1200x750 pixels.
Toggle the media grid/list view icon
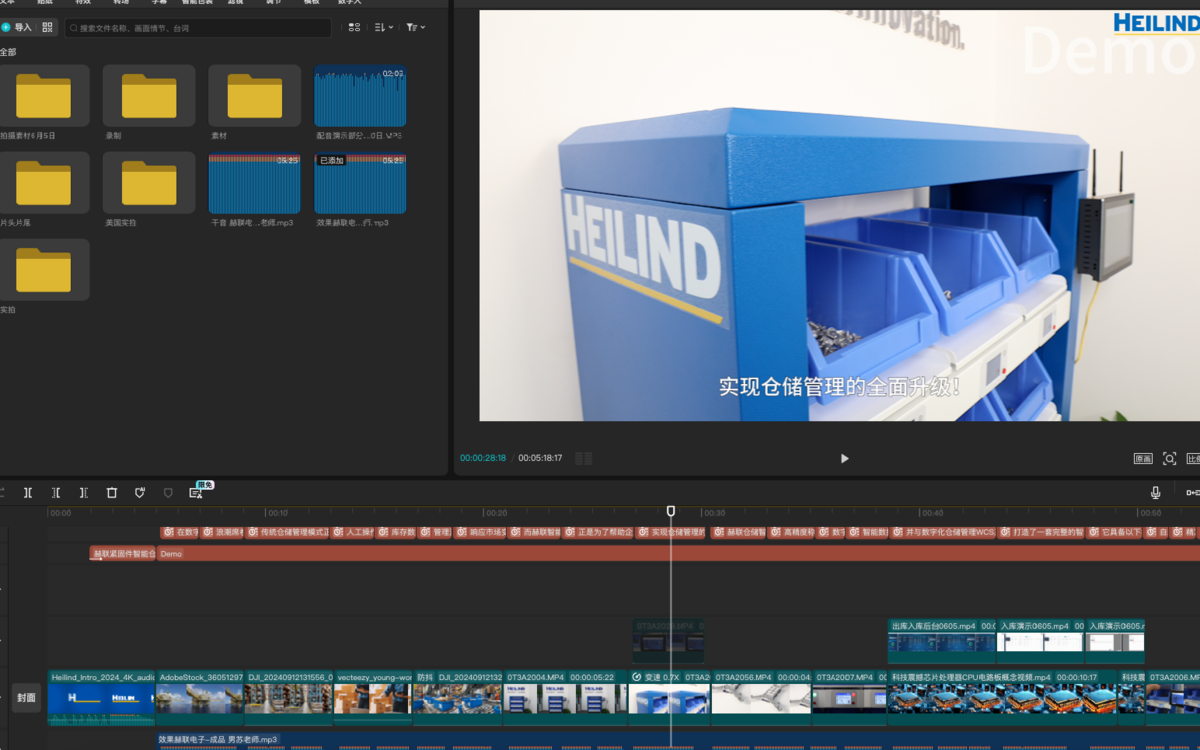point(354,28)
